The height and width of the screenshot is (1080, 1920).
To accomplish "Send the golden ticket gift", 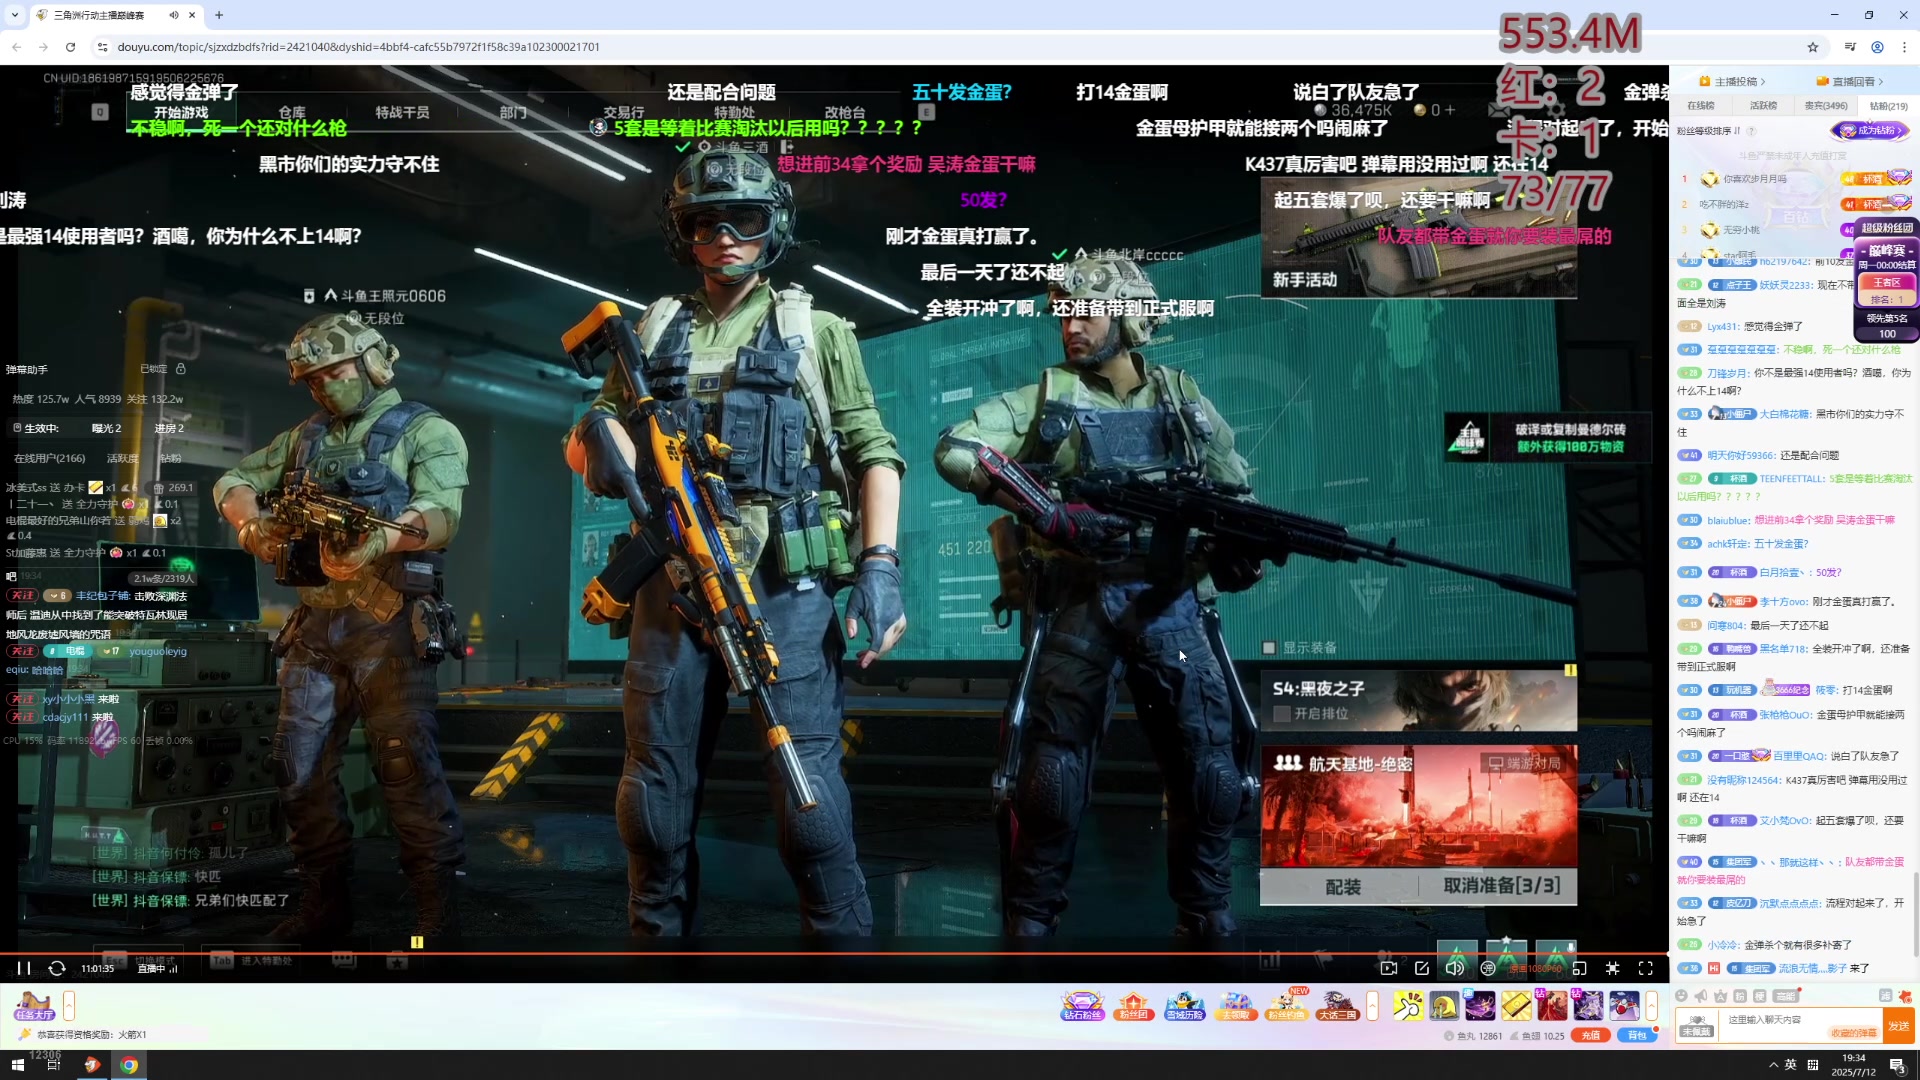I will point(1516,1006).
